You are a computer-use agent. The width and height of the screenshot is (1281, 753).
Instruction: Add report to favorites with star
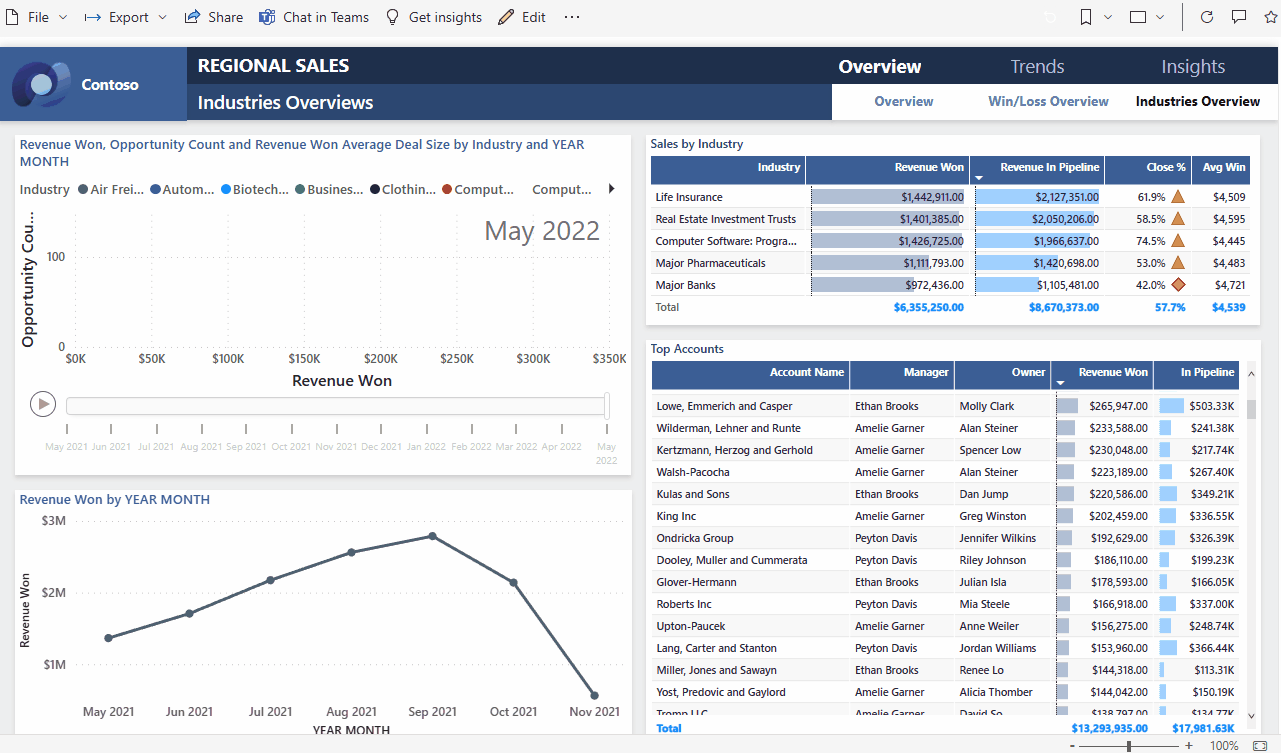1268,17
